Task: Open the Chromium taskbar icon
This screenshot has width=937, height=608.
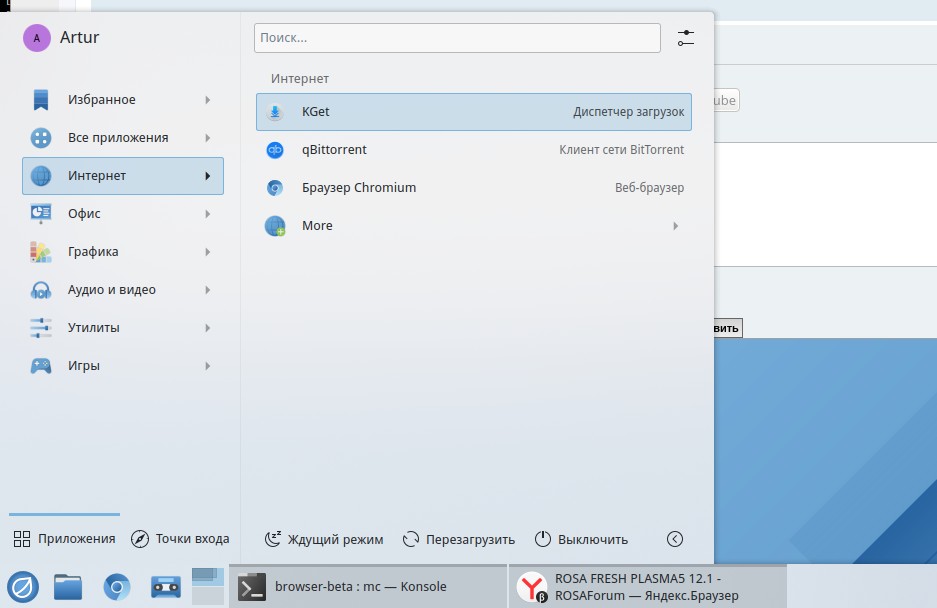Action: pyautogui.click(x=117, y=587)
